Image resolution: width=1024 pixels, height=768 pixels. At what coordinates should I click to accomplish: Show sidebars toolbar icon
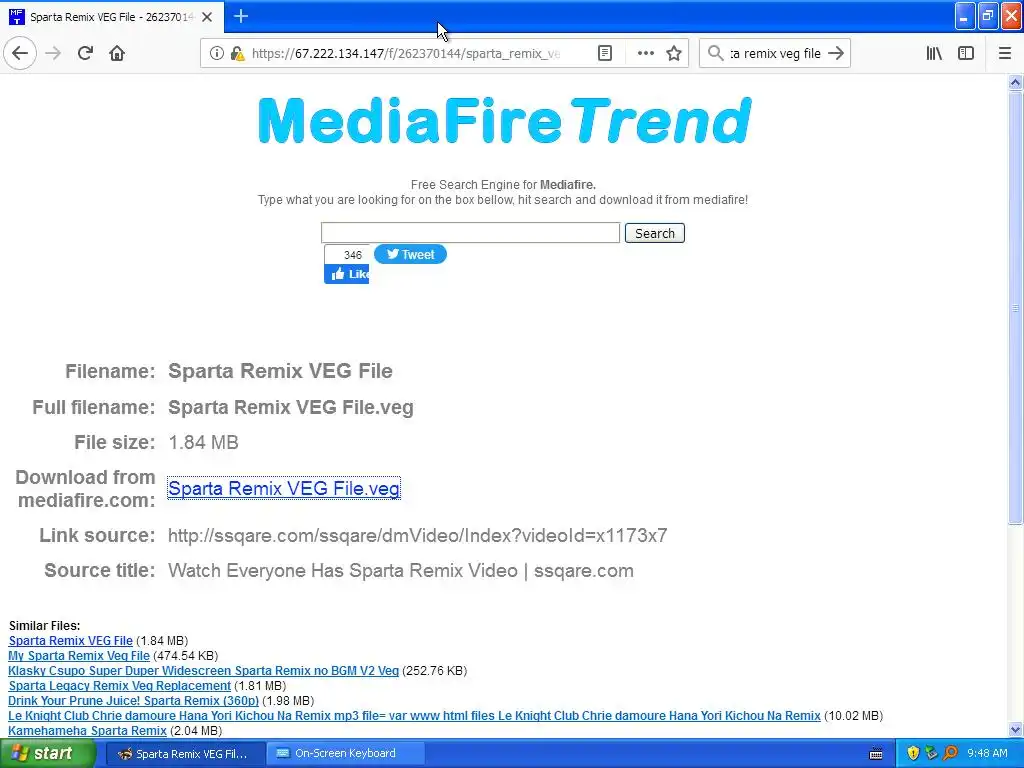(x=966, y=54)
